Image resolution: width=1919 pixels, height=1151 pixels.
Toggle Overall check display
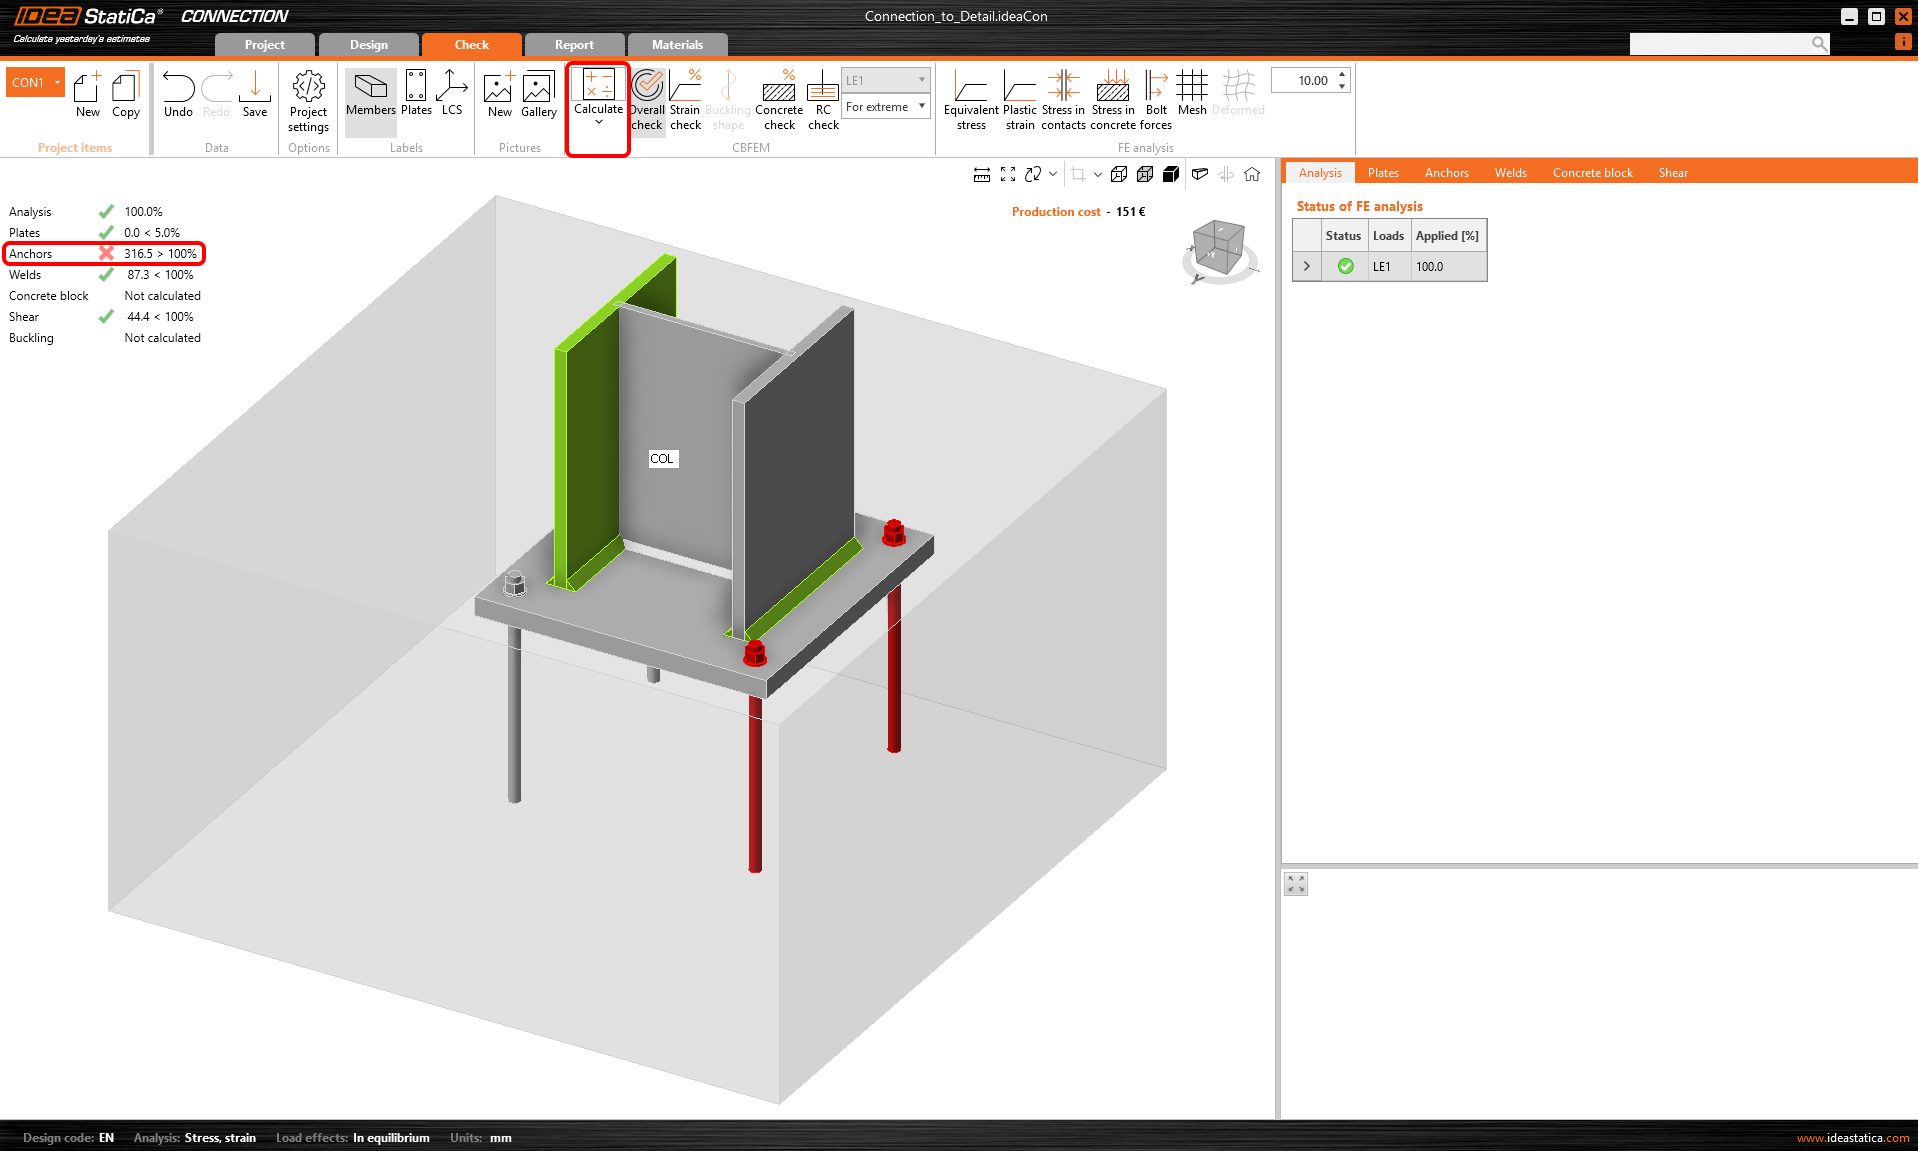click(647, 99)
